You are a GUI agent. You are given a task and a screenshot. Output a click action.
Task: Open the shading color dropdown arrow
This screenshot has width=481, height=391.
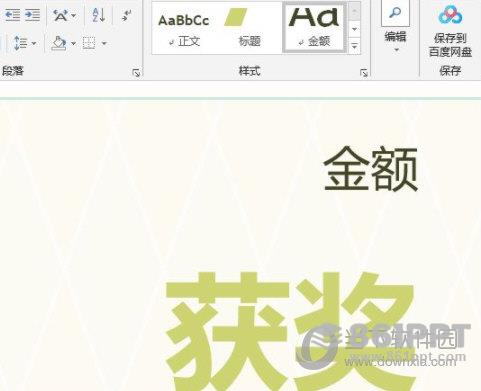tap(73, 43)
